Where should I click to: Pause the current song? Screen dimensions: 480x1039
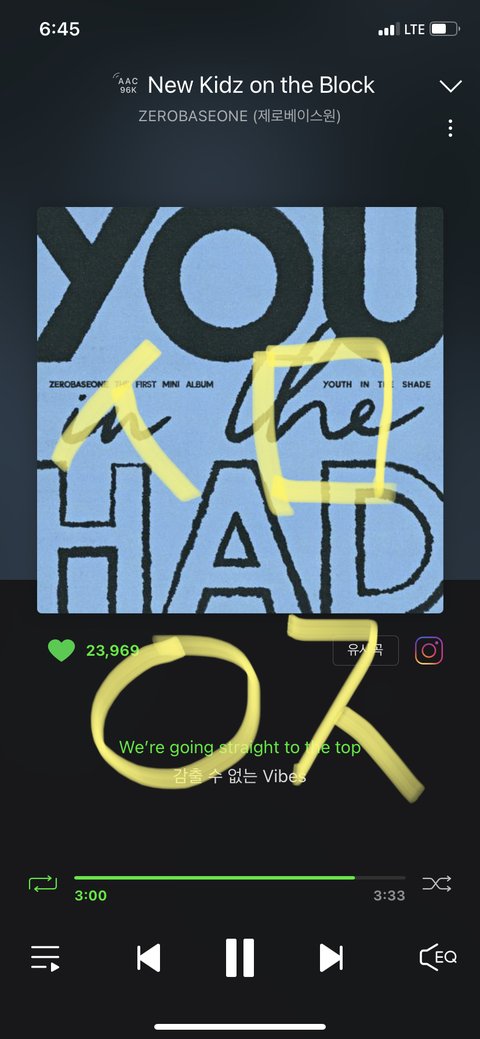[x=240, y=958]
